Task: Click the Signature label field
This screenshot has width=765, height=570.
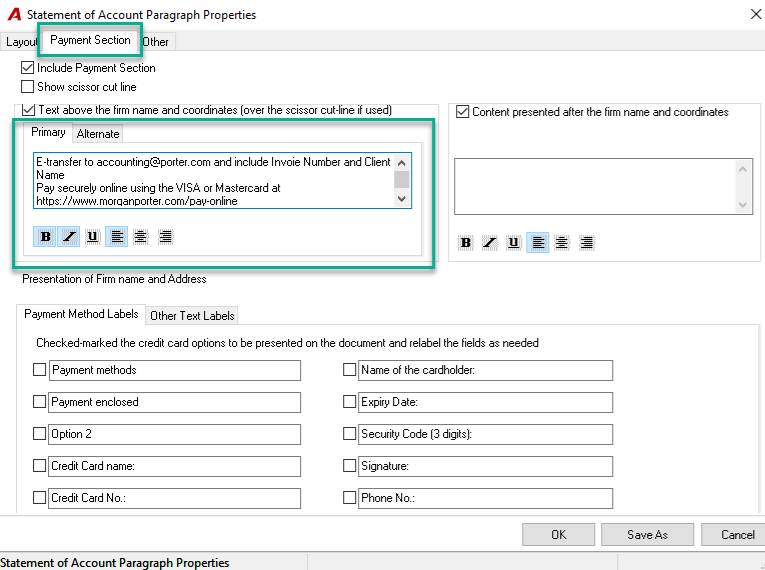Action: click(485, 467)
